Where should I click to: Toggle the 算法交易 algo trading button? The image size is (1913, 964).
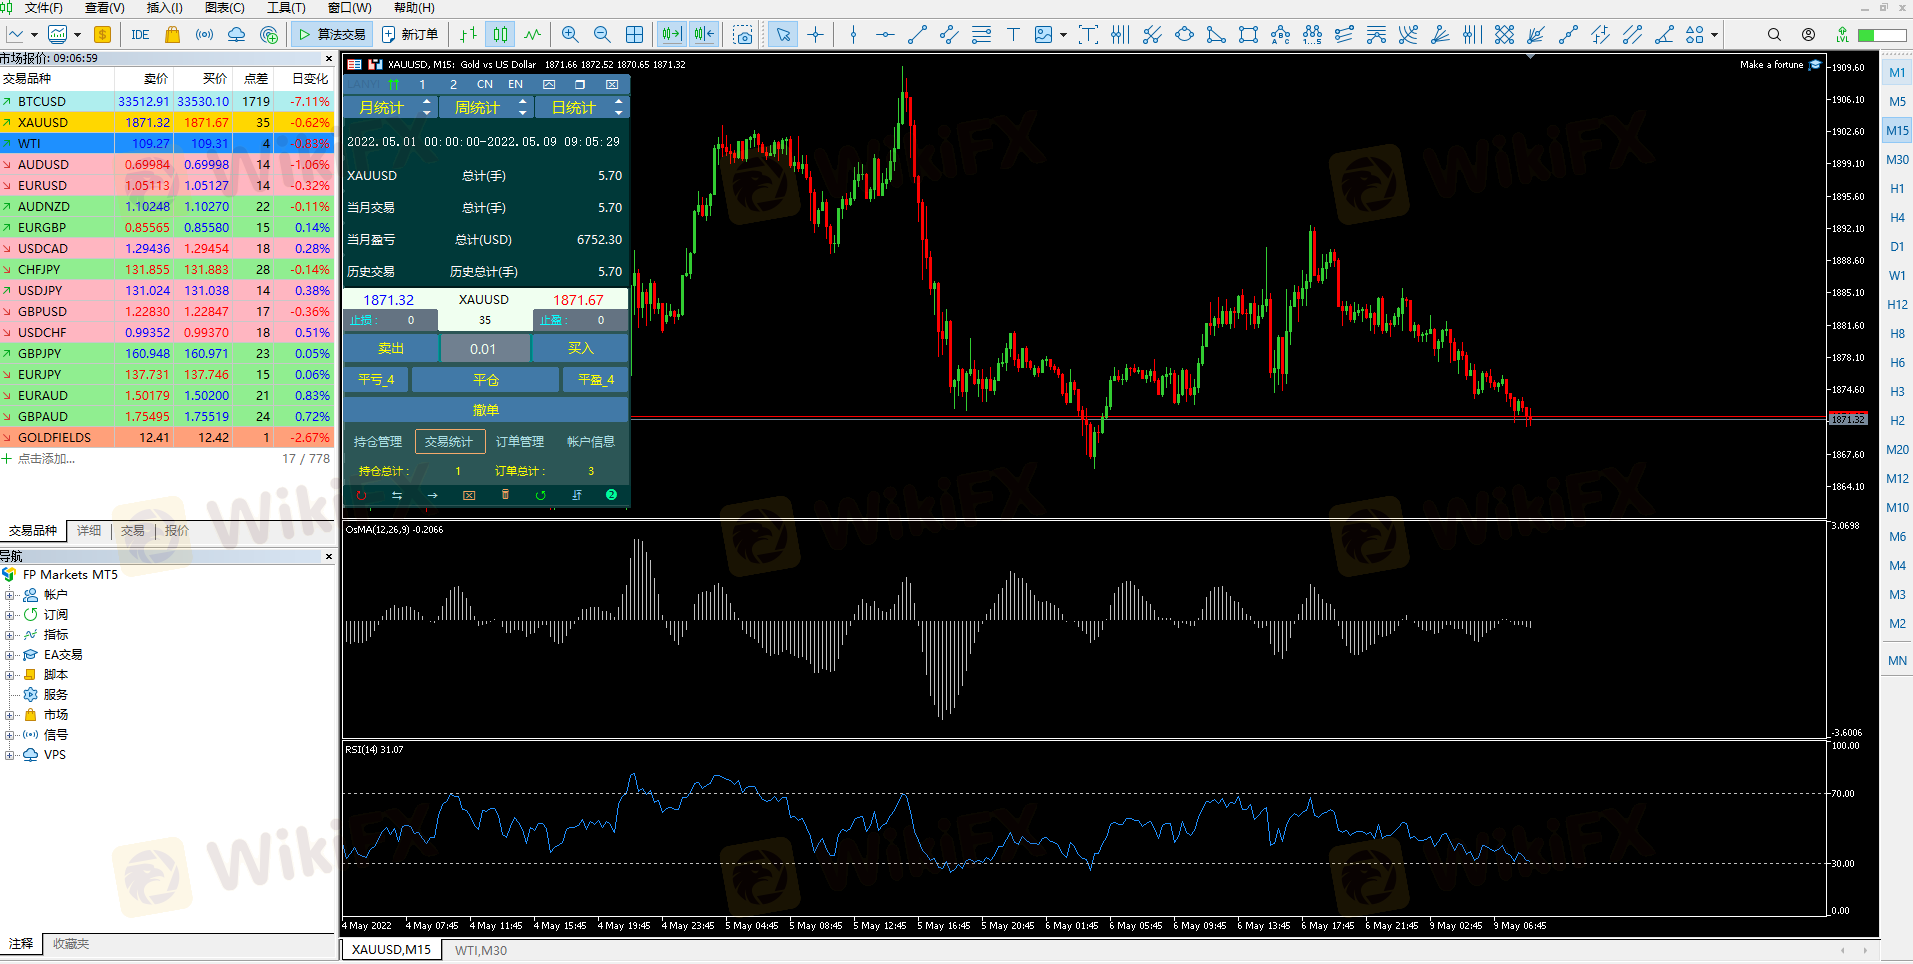pyautogui.click(x=332, y=35)
